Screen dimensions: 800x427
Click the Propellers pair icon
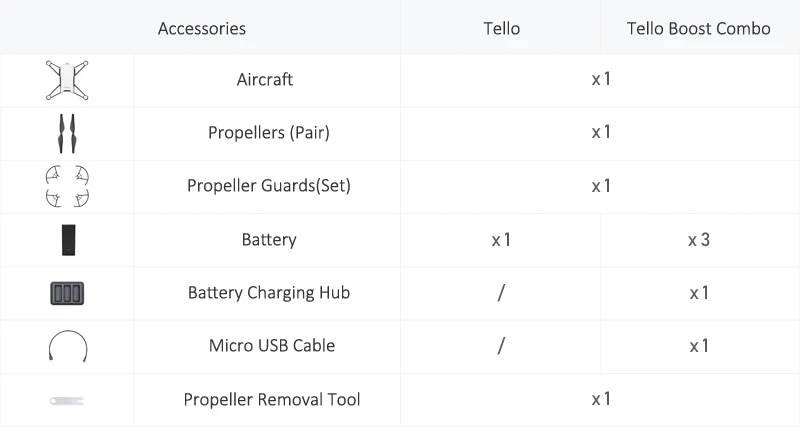[x=67, y=134]
